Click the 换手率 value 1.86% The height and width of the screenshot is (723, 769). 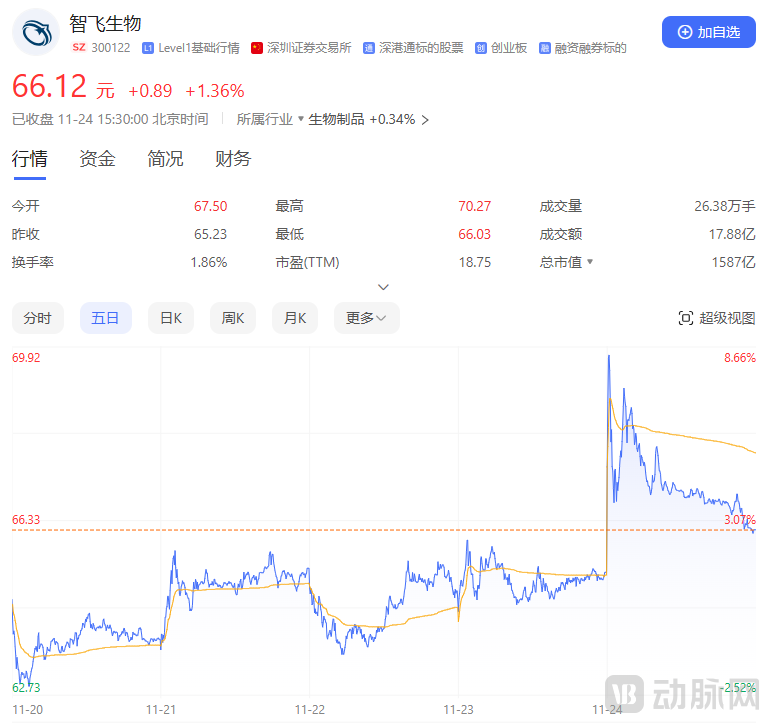coord(208,262)
